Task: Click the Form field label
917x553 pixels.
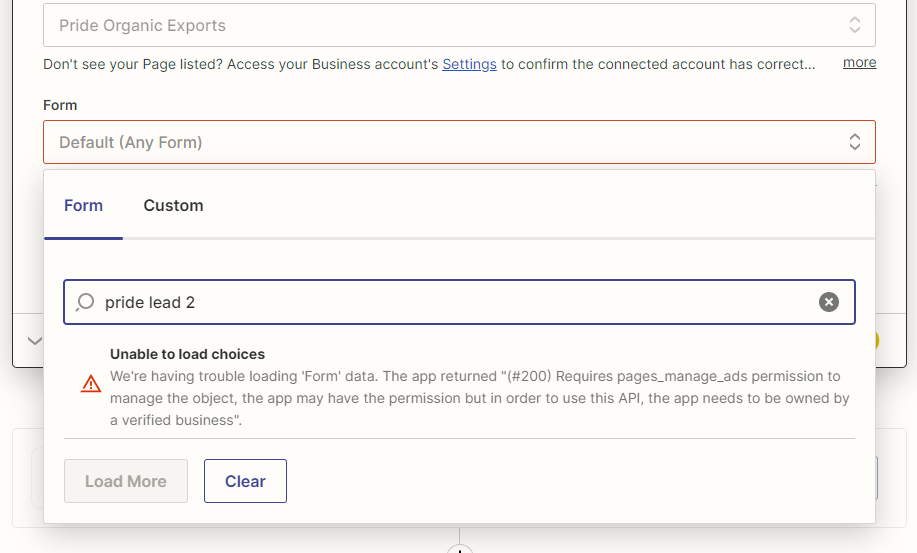Action: pyautogui.click(x=60, y=105)
